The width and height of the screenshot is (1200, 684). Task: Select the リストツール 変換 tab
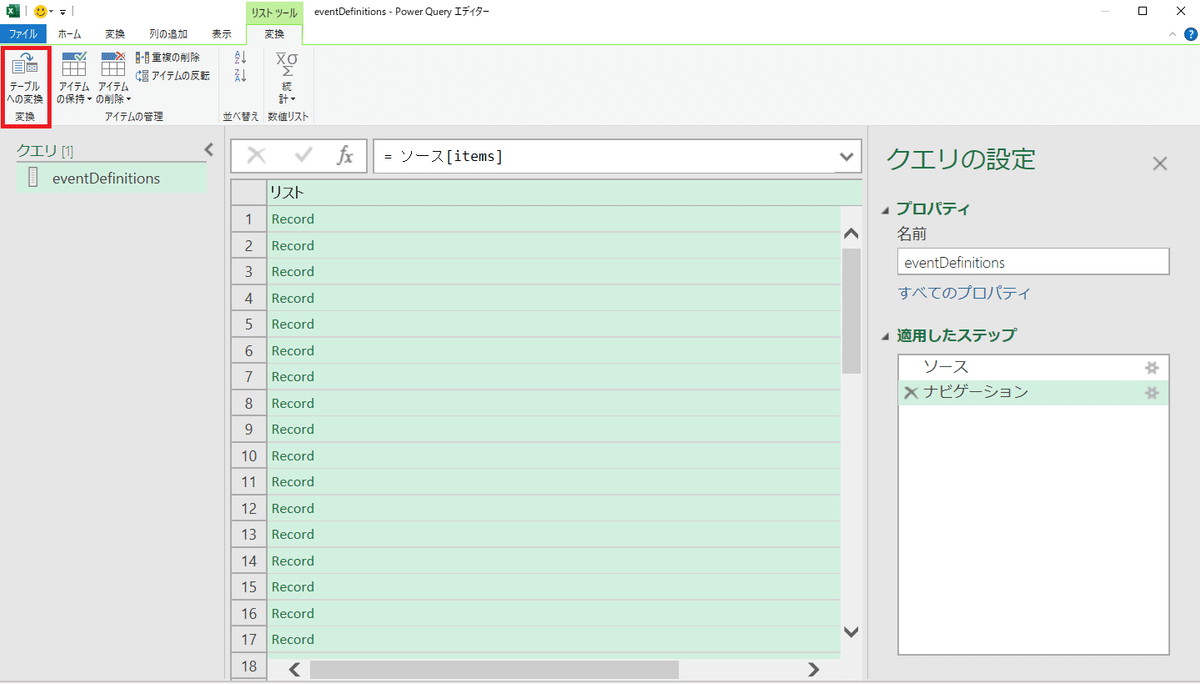(x=274, y=34)
